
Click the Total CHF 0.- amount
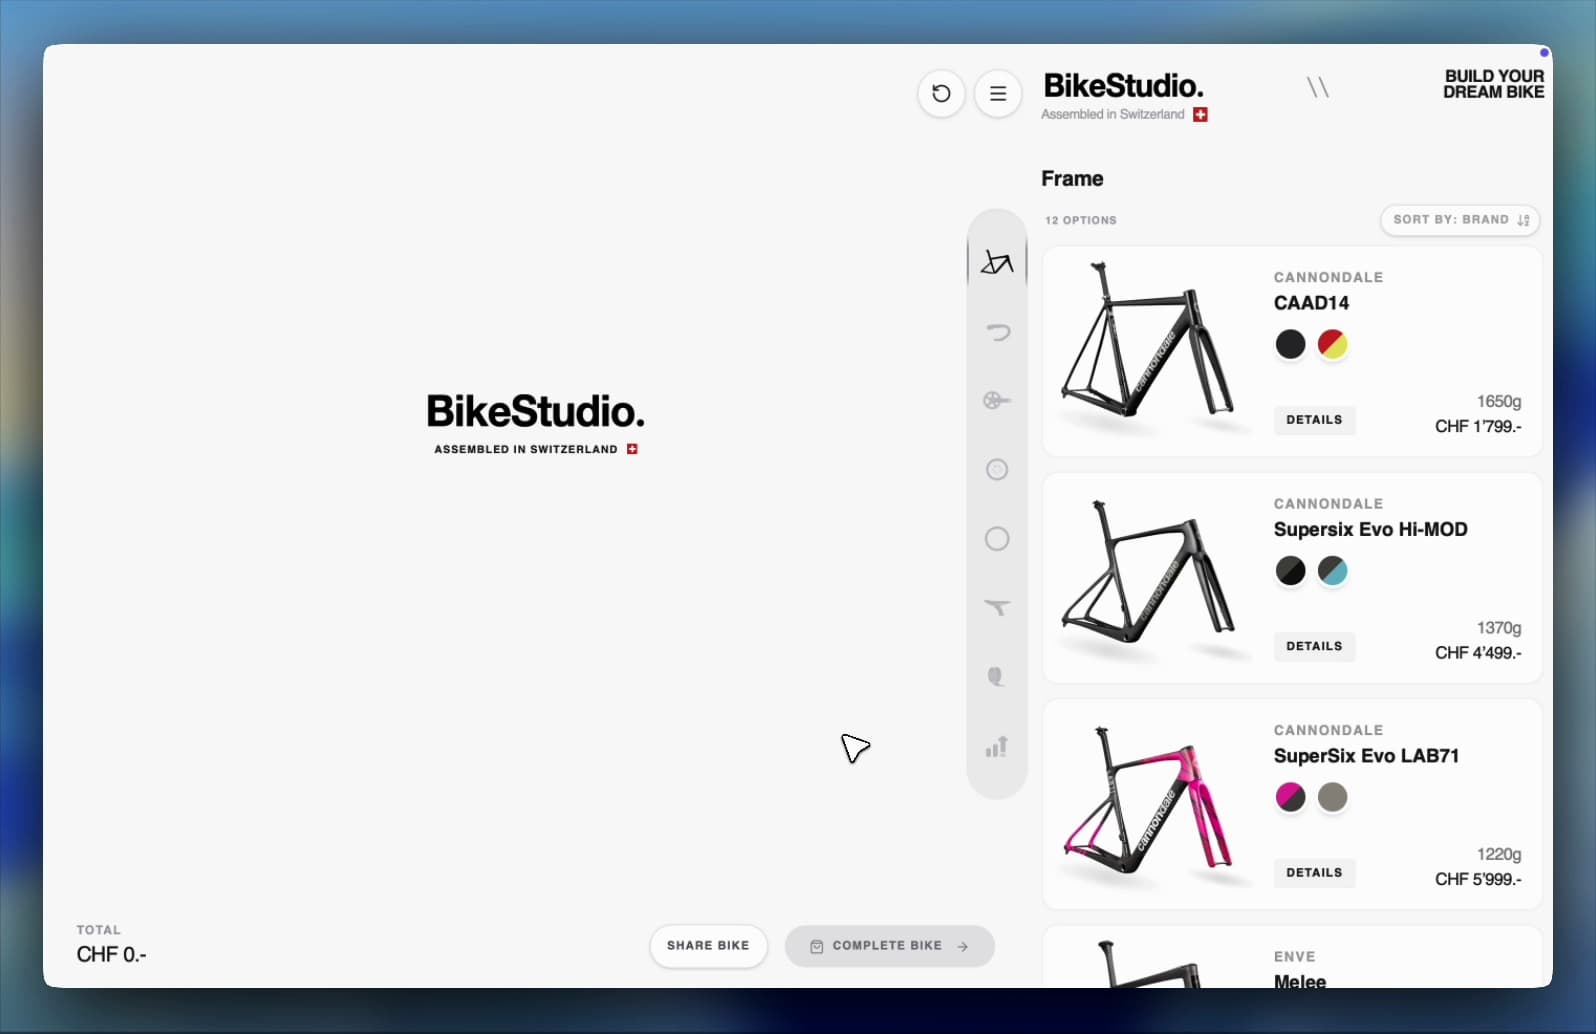click(111, 955)
